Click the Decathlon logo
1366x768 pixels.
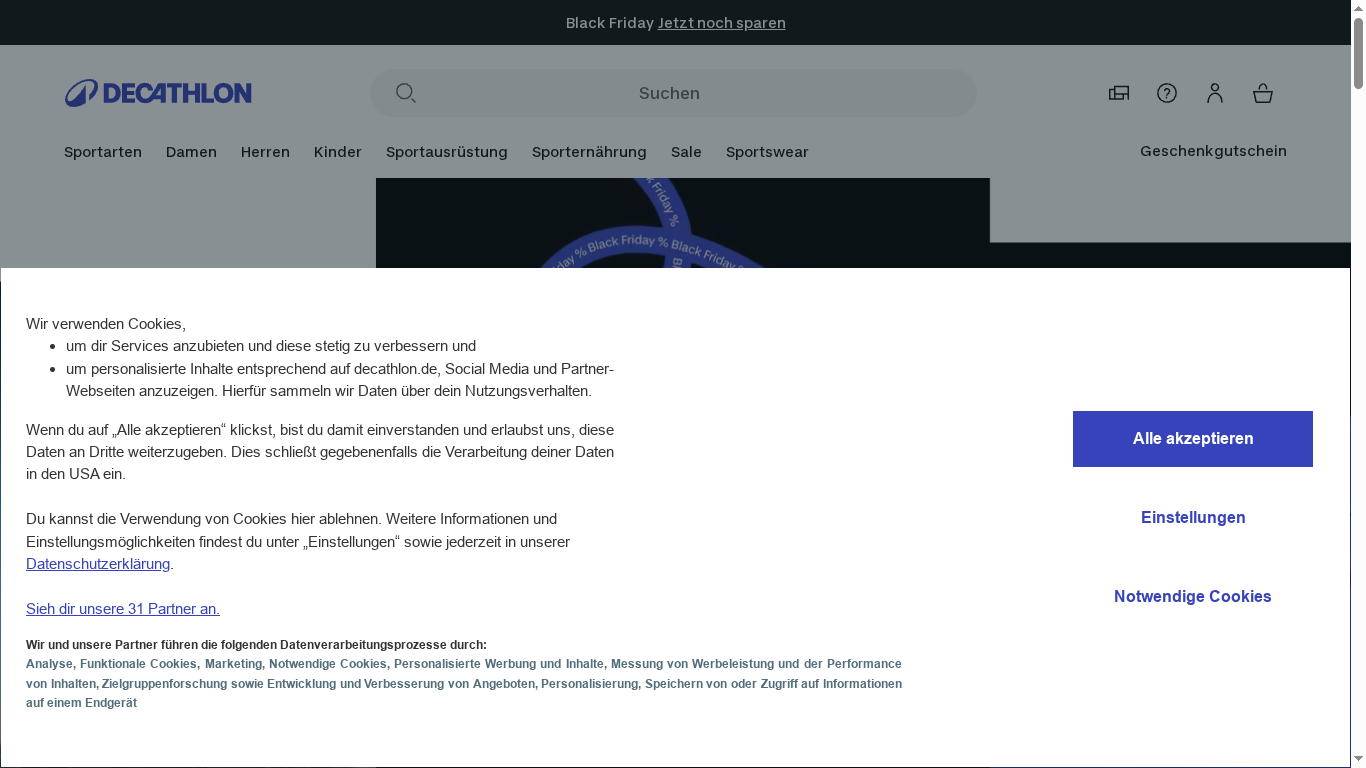coord(157,93)
